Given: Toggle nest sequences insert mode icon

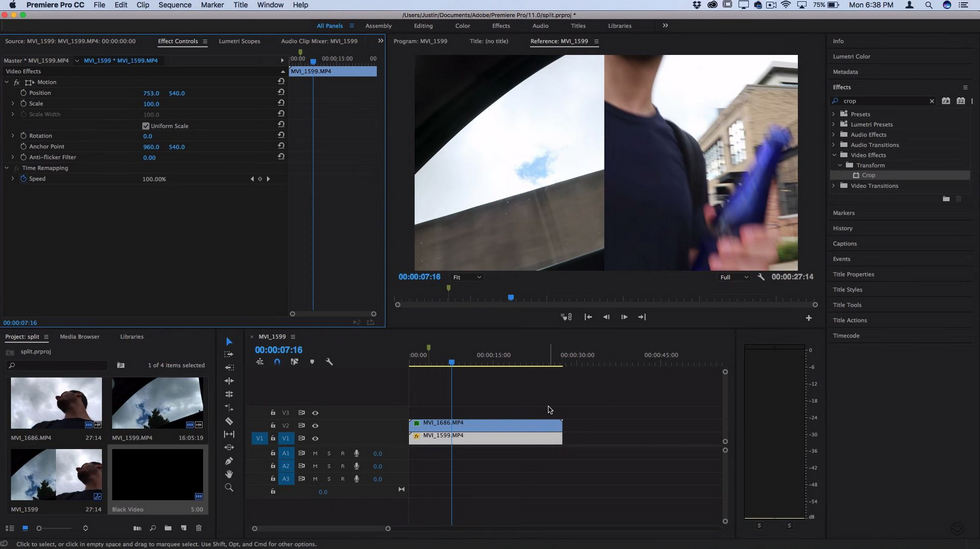Looking at the screenshot, I should click(x=259, y=362).
